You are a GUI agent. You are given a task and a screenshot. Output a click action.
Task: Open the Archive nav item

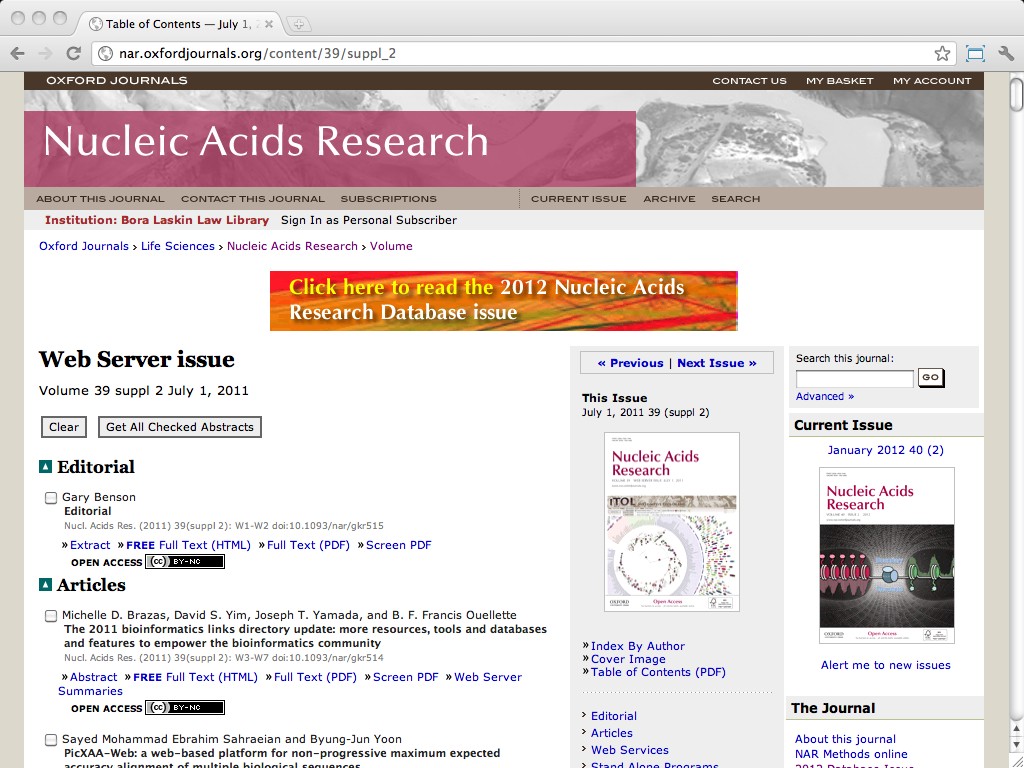[x=669, y=199]
